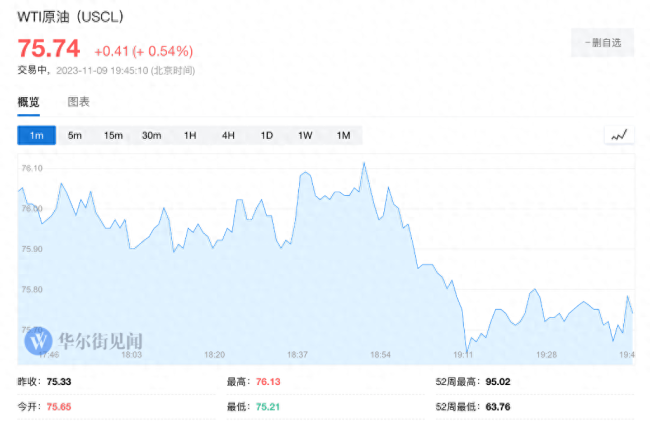Screen dimensions: 650x425
Task: Choose the 30m time interval
Action: pos(152,135)
